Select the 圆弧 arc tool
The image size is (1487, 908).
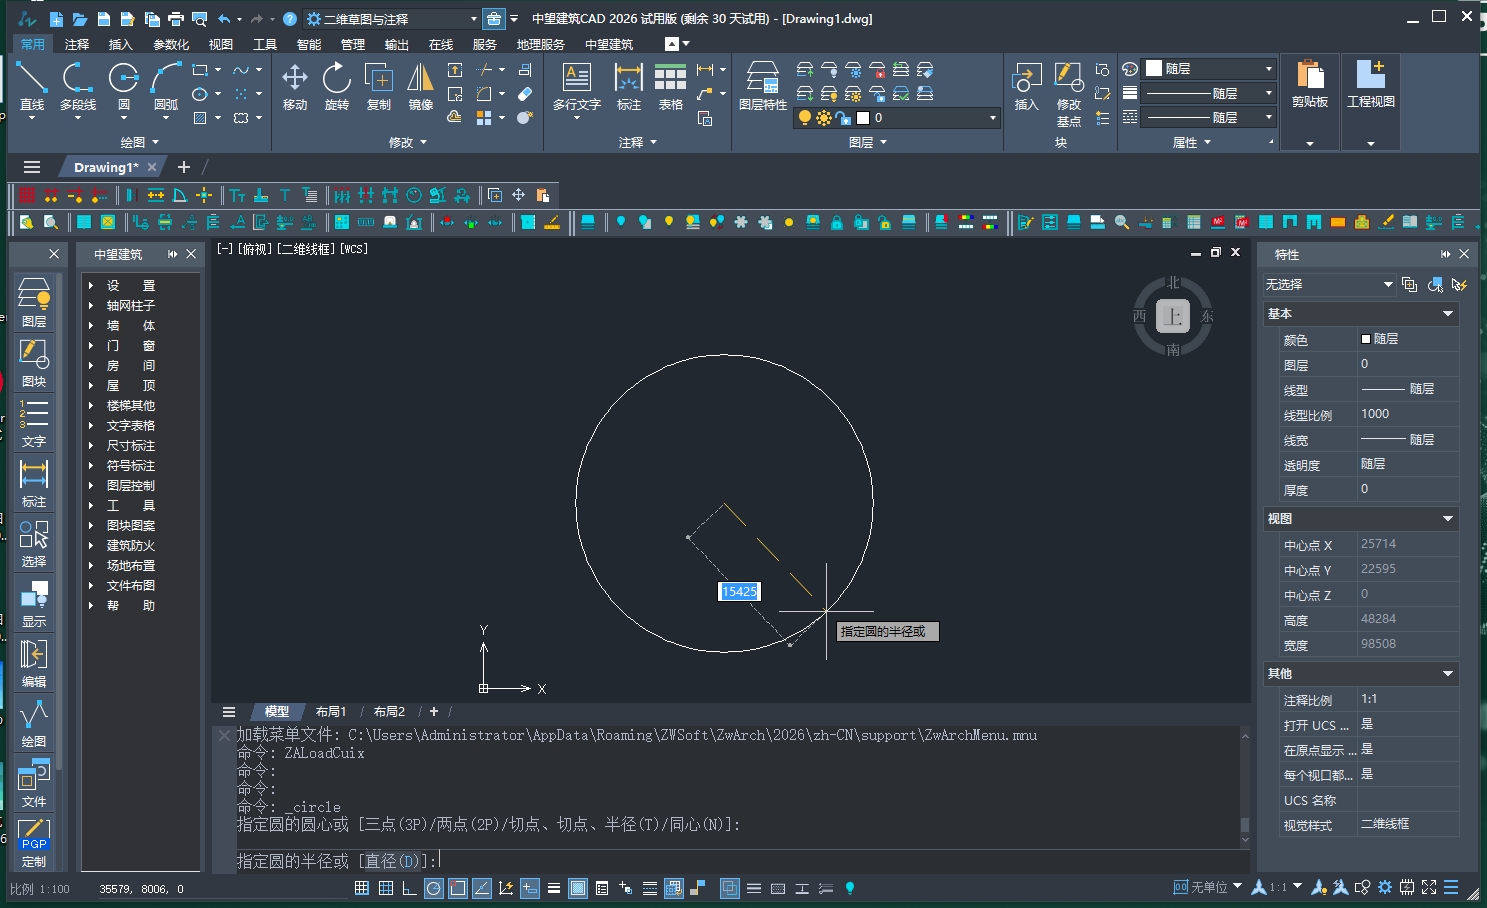tap(166, 86)
